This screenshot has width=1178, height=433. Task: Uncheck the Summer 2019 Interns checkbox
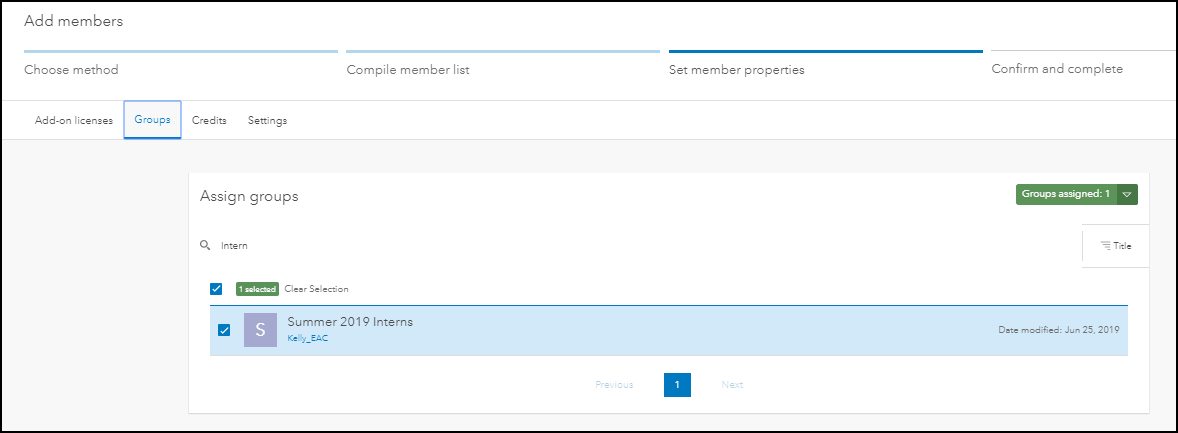tap(224, 330)
